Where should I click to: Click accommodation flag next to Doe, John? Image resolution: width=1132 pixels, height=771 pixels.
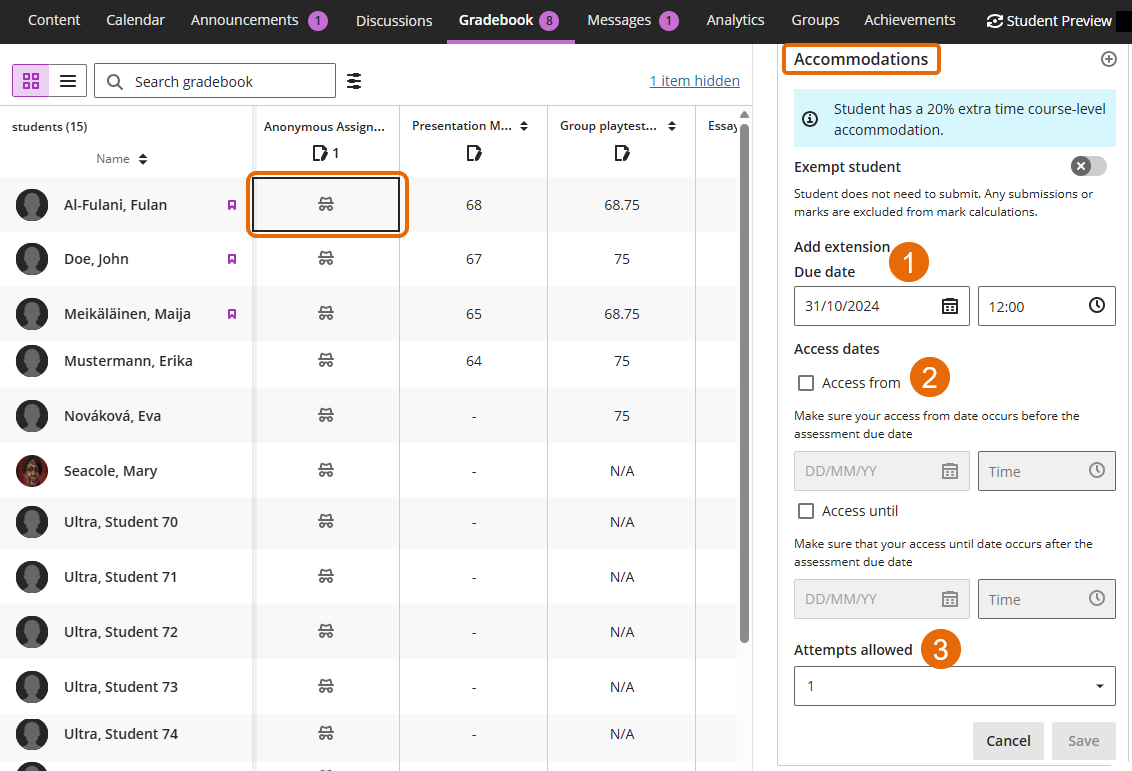232,258
